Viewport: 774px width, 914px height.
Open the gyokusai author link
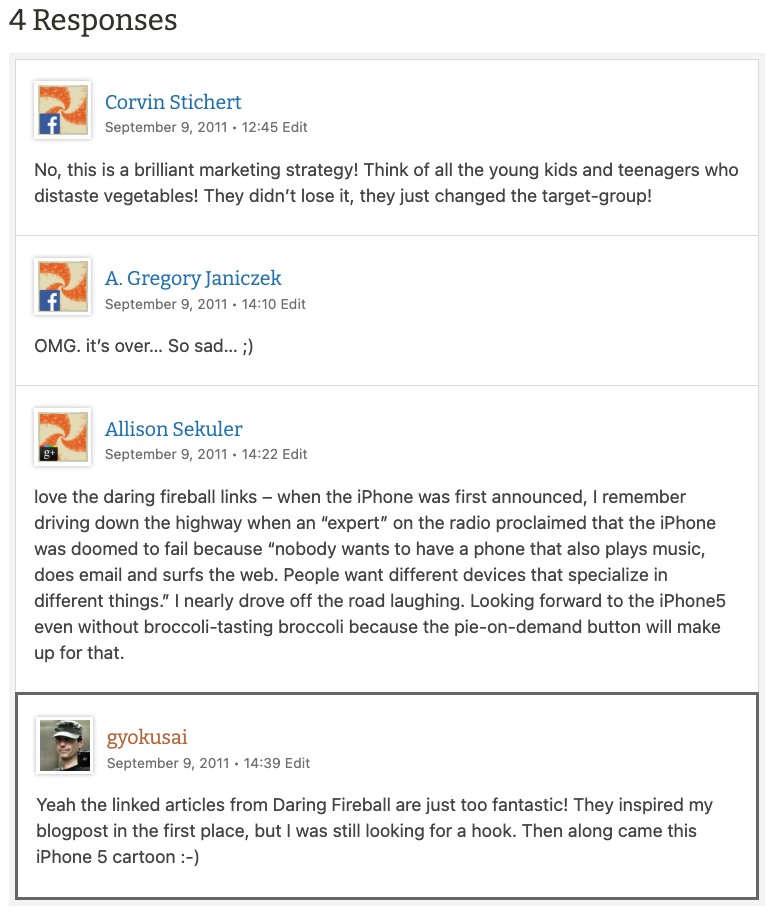tap(147, 737)
